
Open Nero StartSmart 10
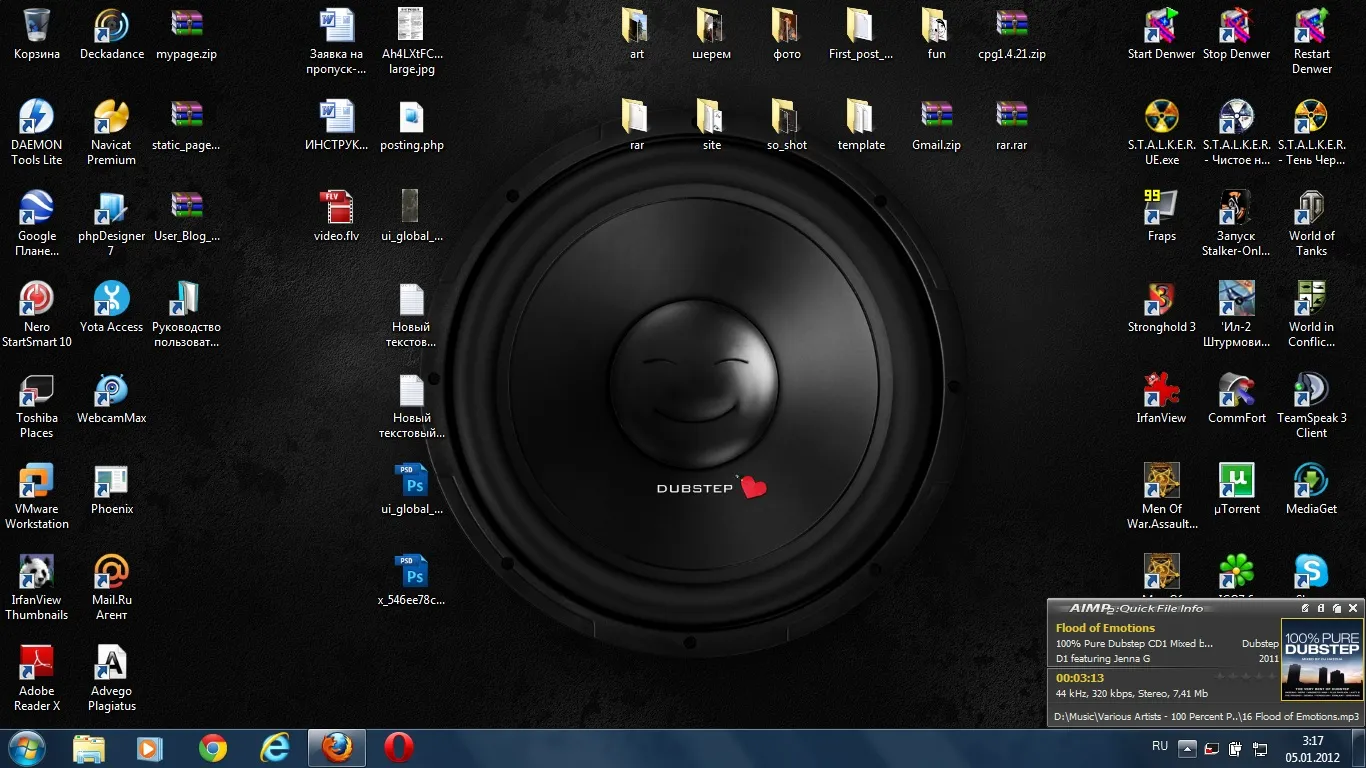tap(37, 314)
